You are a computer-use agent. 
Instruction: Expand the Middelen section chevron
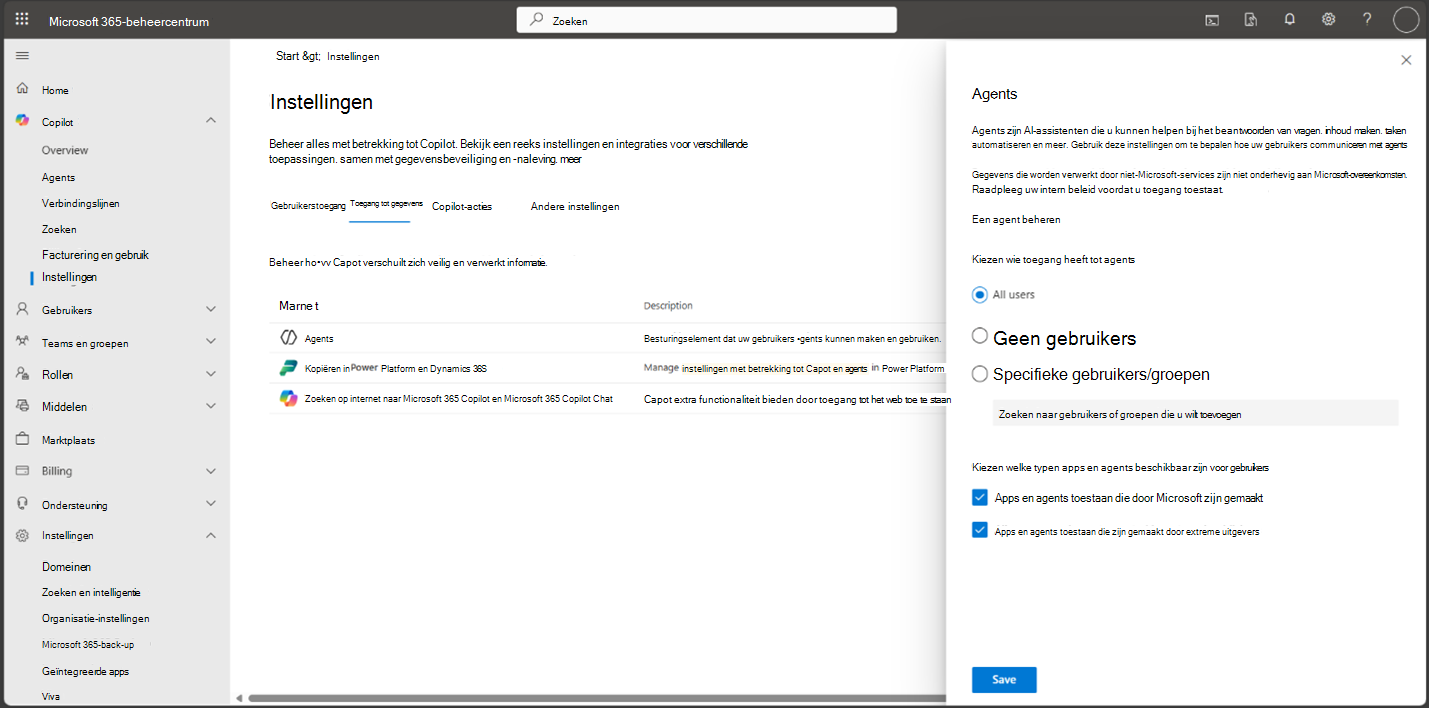211,406
